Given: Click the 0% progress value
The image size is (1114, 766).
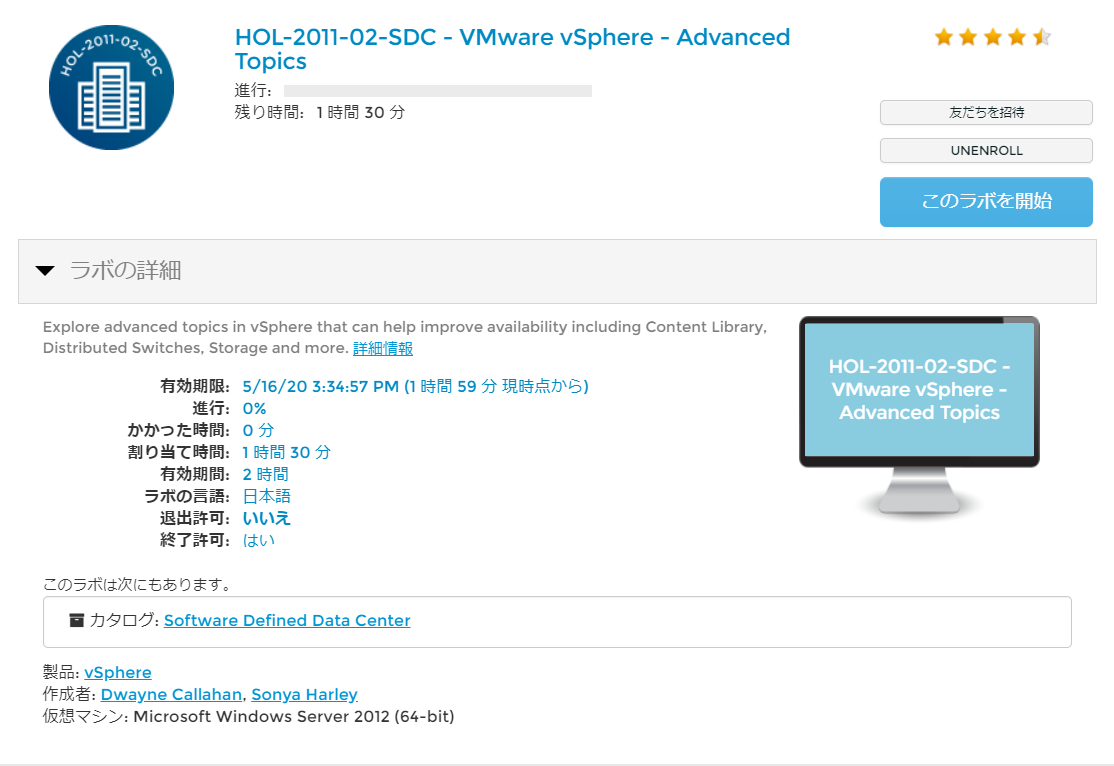Looking at the screenshot, I should (x=254, y=409).
